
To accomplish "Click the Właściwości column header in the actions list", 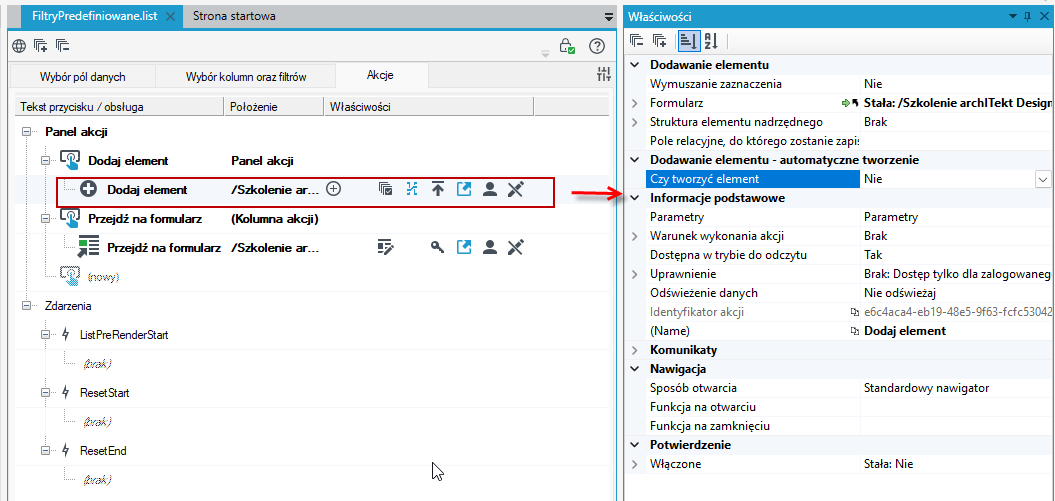I will pyautogui.click(x=429, y=106).
